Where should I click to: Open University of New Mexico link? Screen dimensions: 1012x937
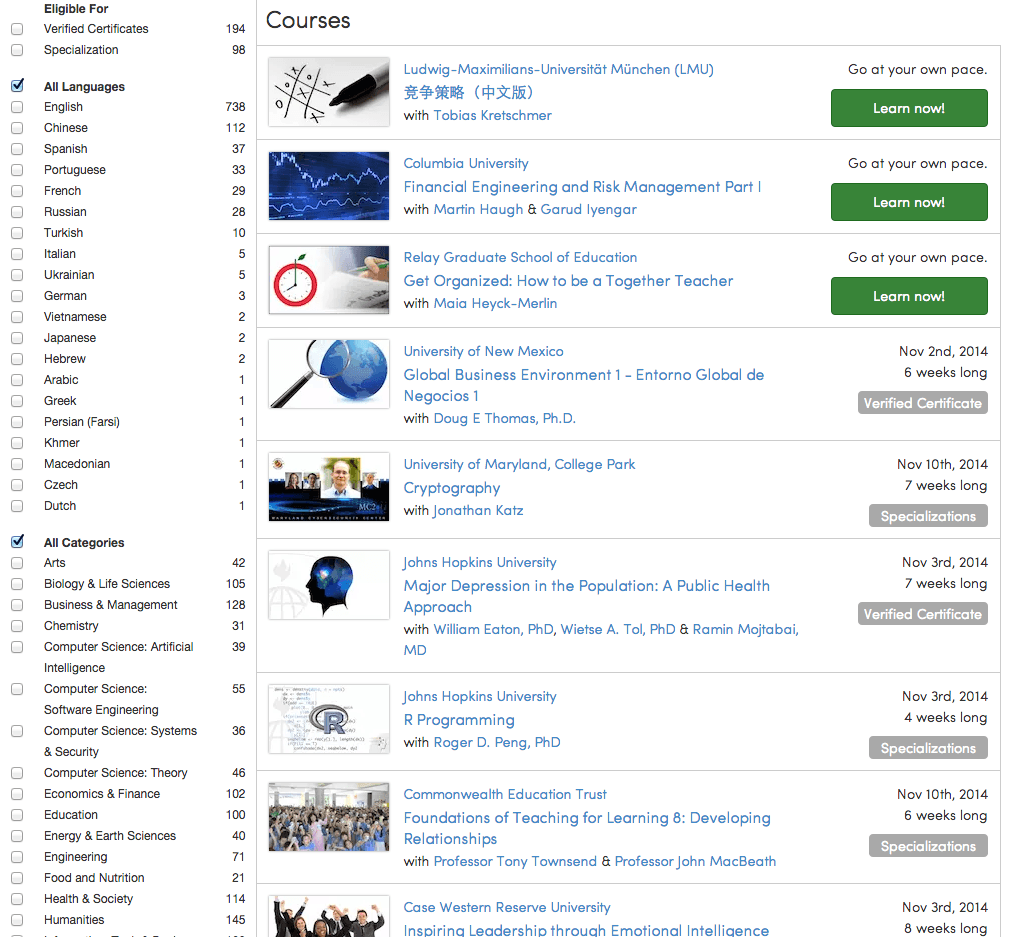coord(483,351)
